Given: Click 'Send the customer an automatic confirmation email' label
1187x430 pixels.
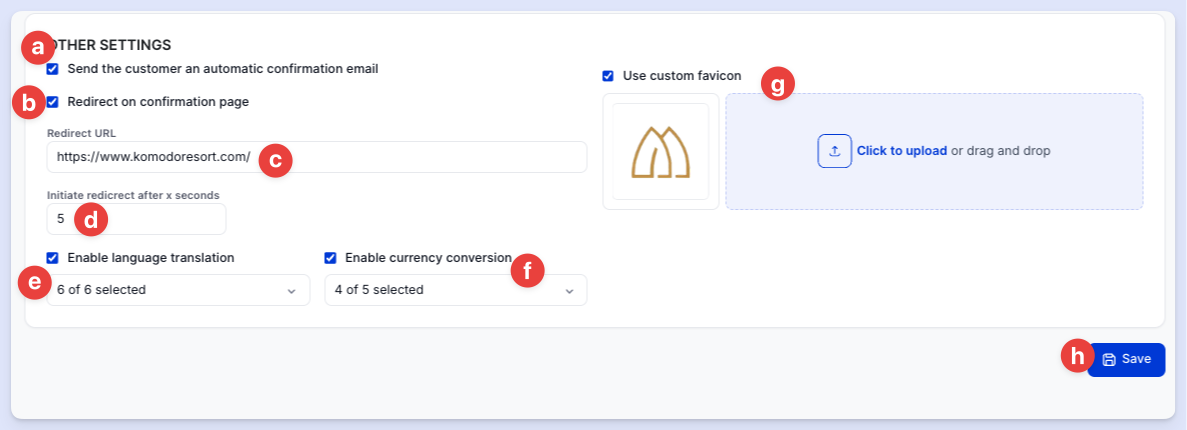Looking at the screenshot, I should coord(223,69).
